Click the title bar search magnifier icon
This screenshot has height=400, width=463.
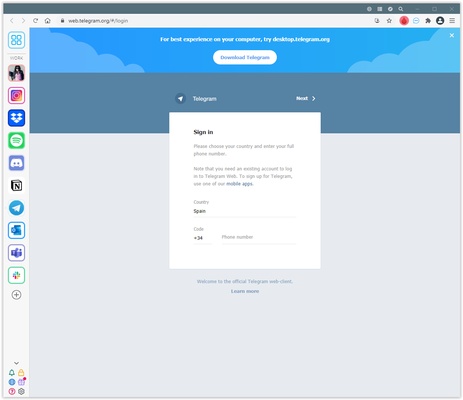point(401,9)
